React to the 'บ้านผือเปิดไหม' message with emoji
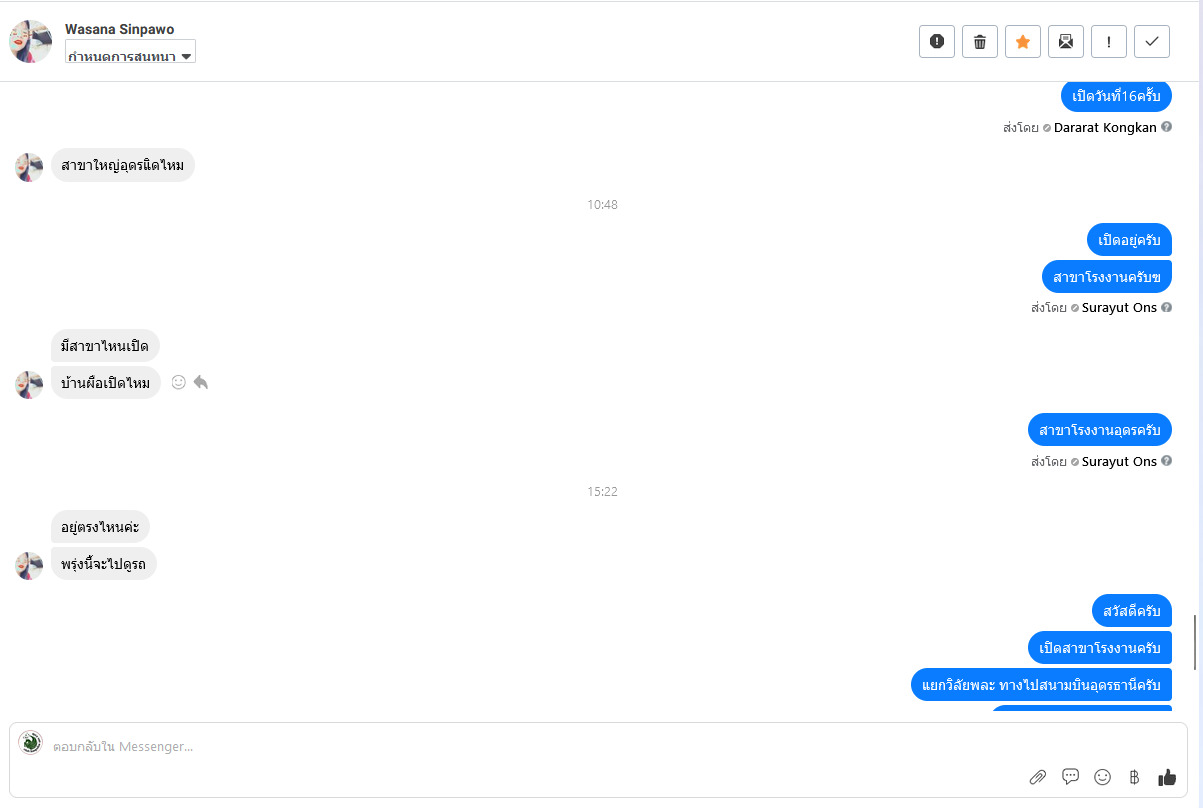 (x=179, y=382)
